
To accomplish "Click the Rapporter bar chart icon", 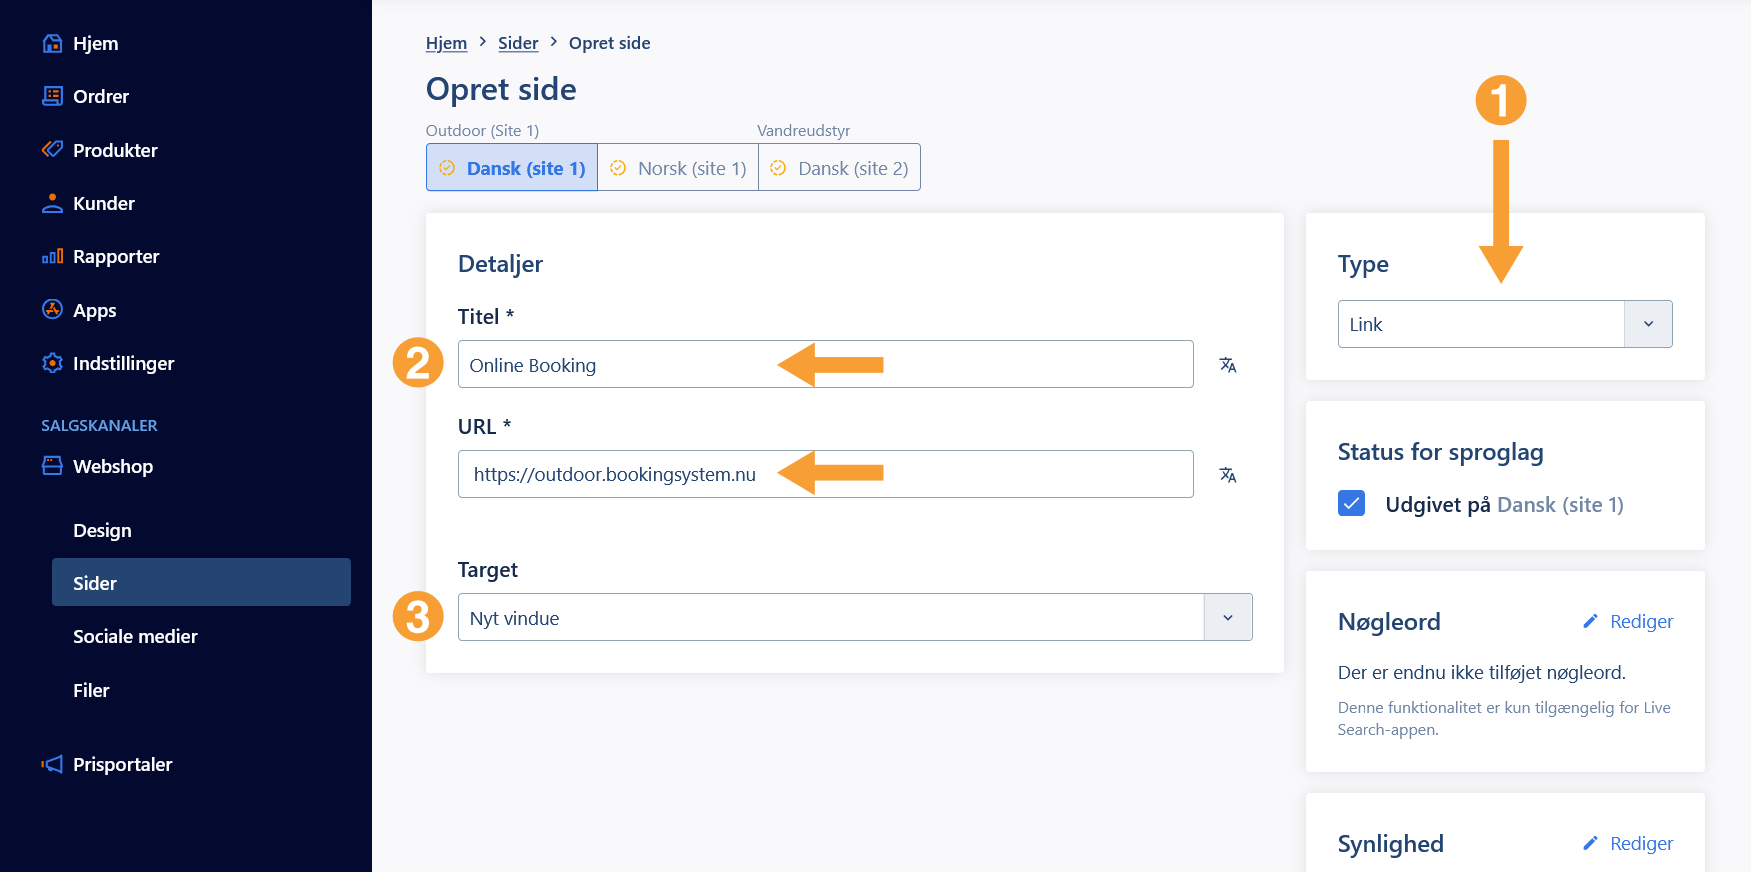I will point(52,257).
